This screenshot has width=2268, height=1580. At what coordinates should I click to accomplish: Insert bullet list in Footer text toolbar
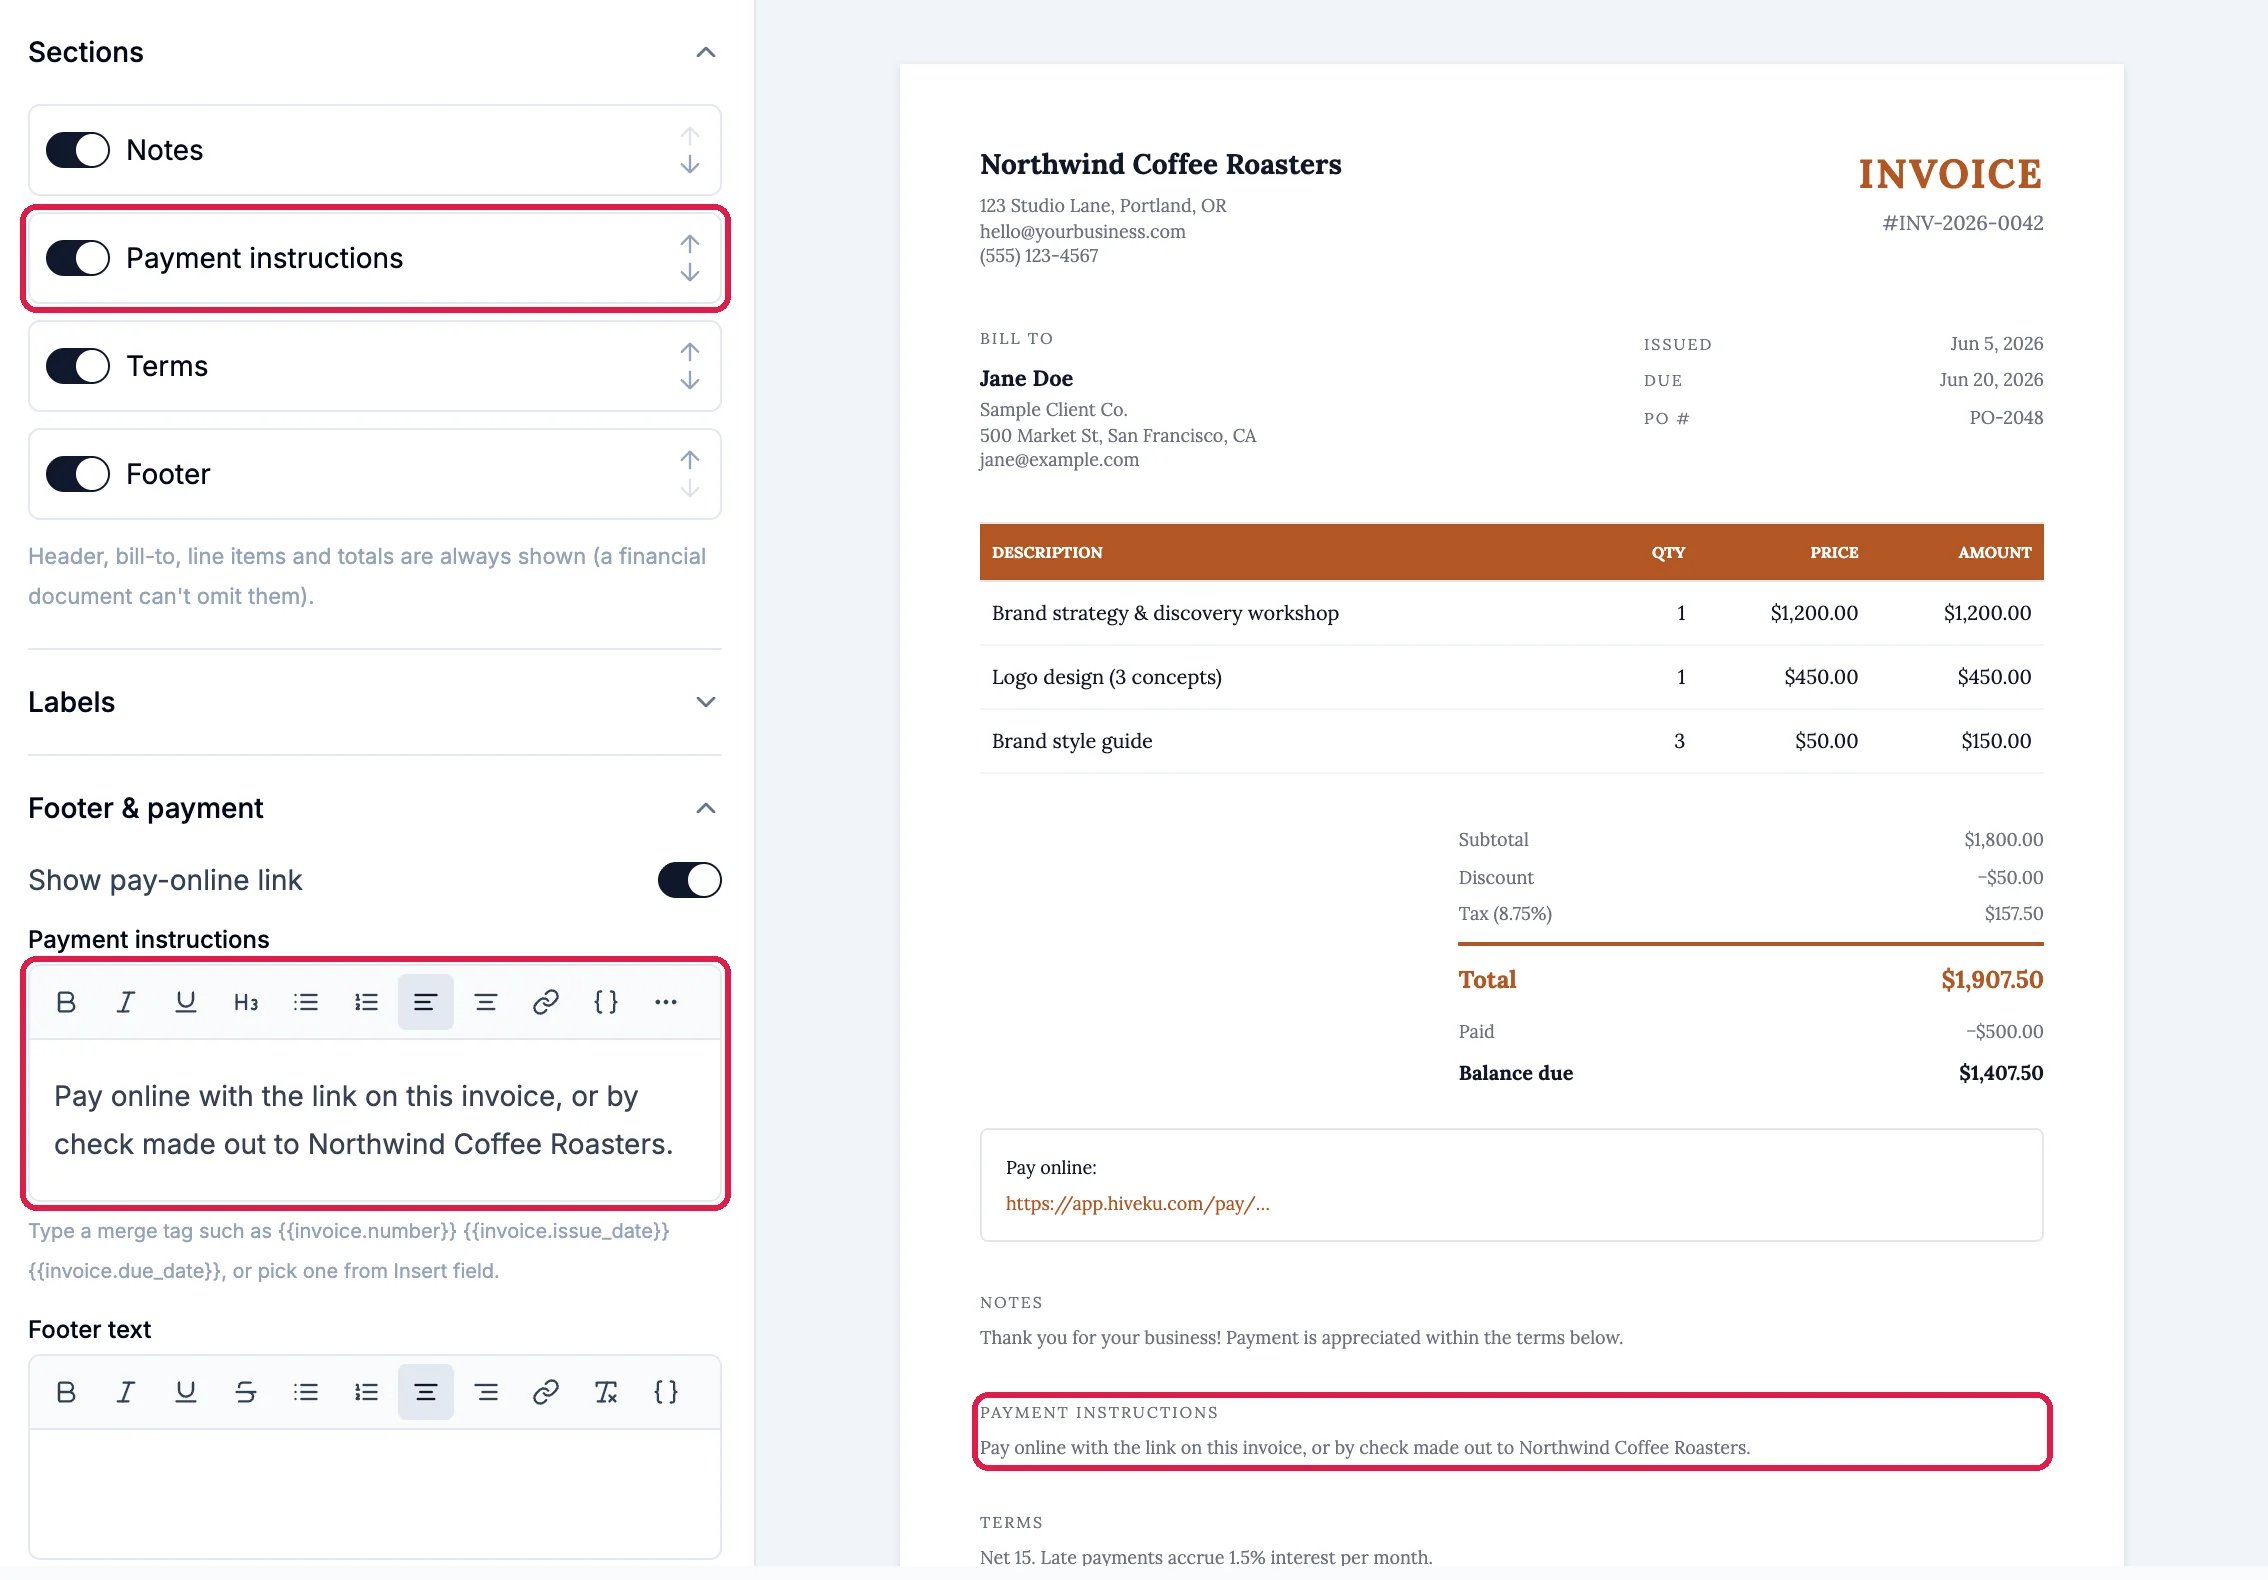pos(306,1392)
